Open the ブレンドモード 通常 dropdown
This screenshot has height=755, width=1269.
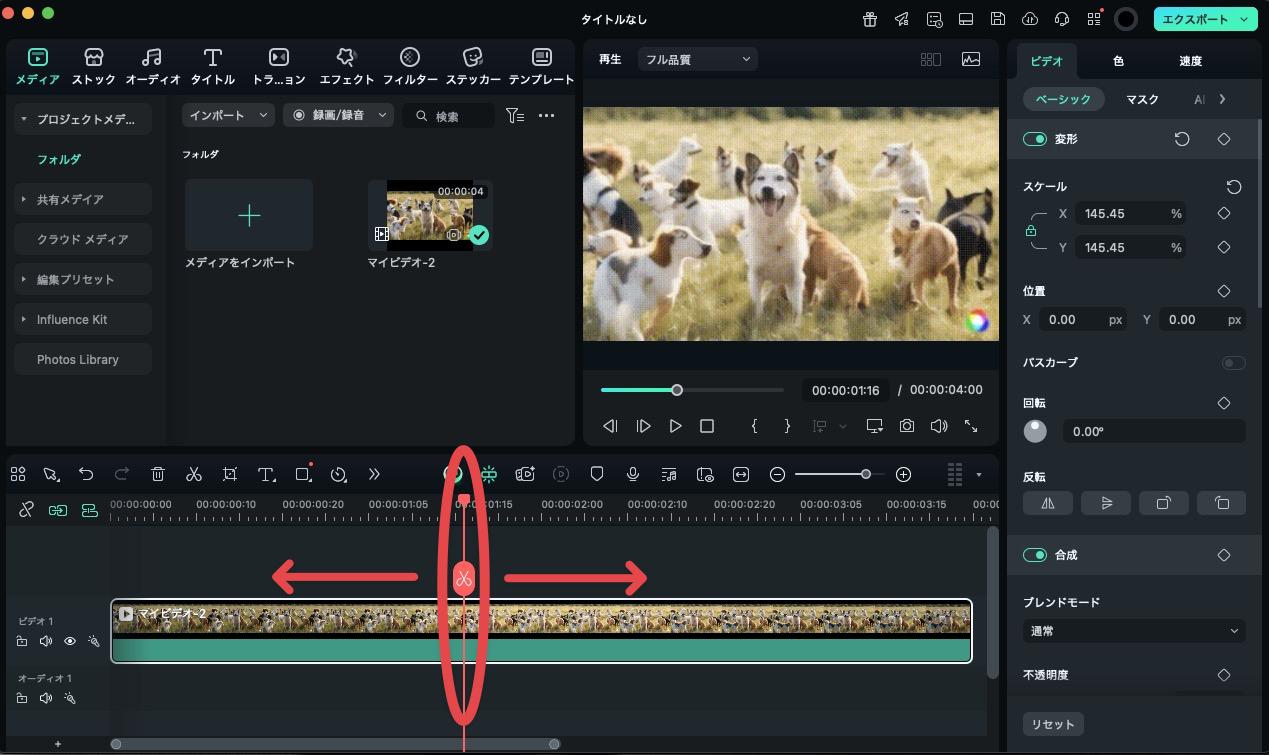(x=1134, y=631)
